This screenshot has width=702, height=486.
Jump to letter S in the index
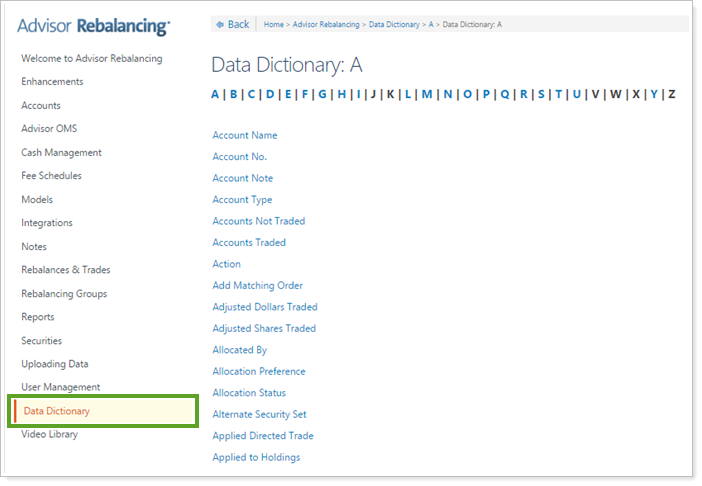coord(541,94)
